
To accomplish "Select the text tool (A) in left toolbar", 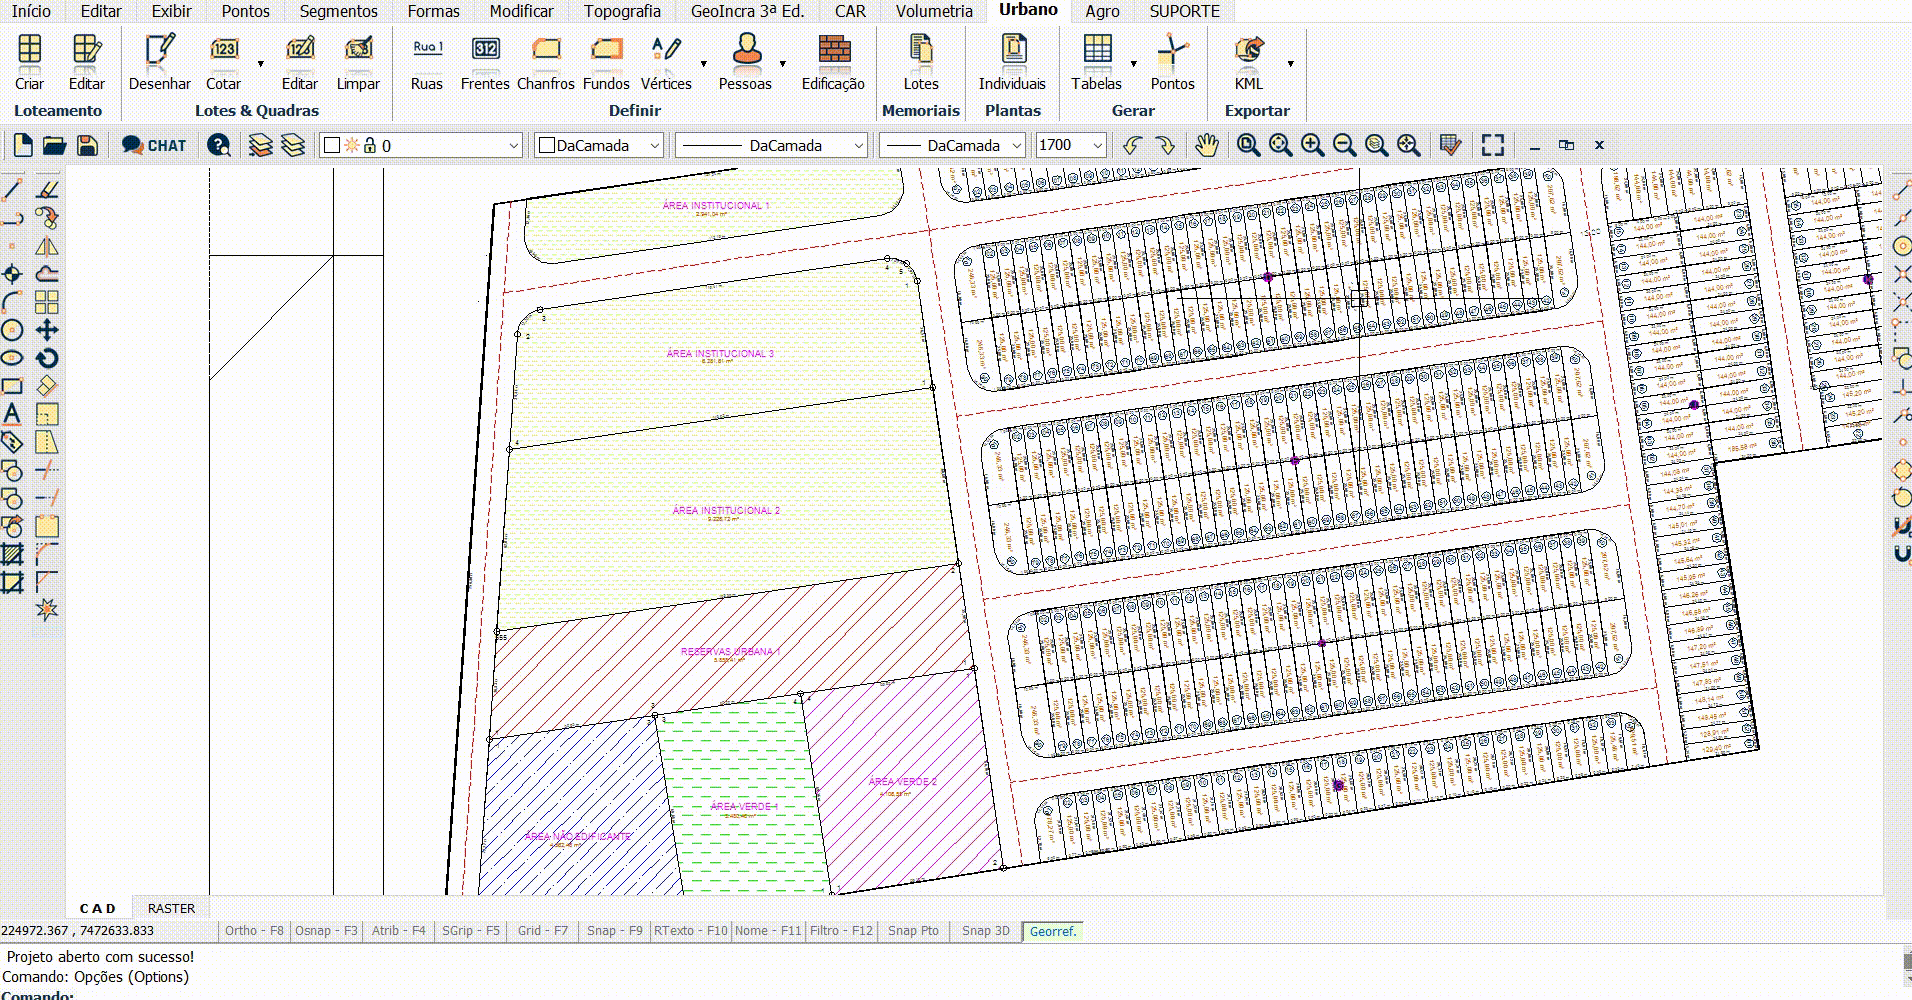I will point(12,414).
